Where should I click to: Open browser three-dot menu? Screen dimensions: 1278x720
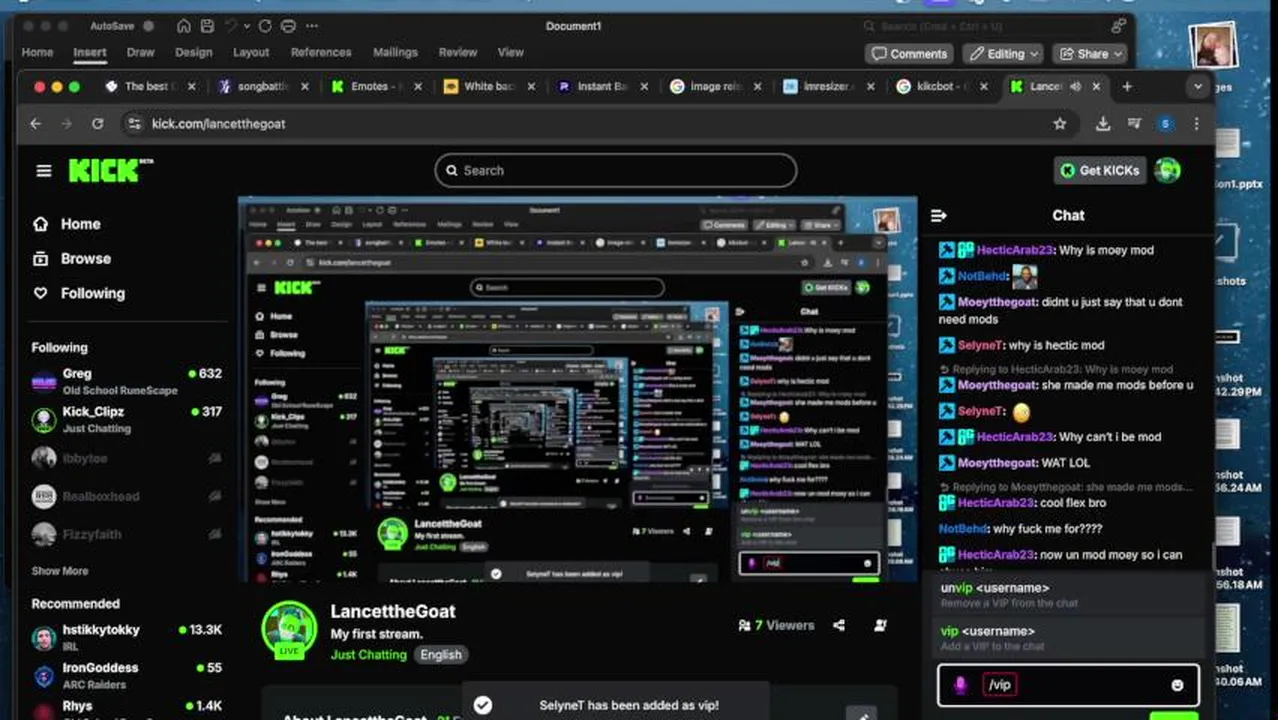(x=1196, y=124)
